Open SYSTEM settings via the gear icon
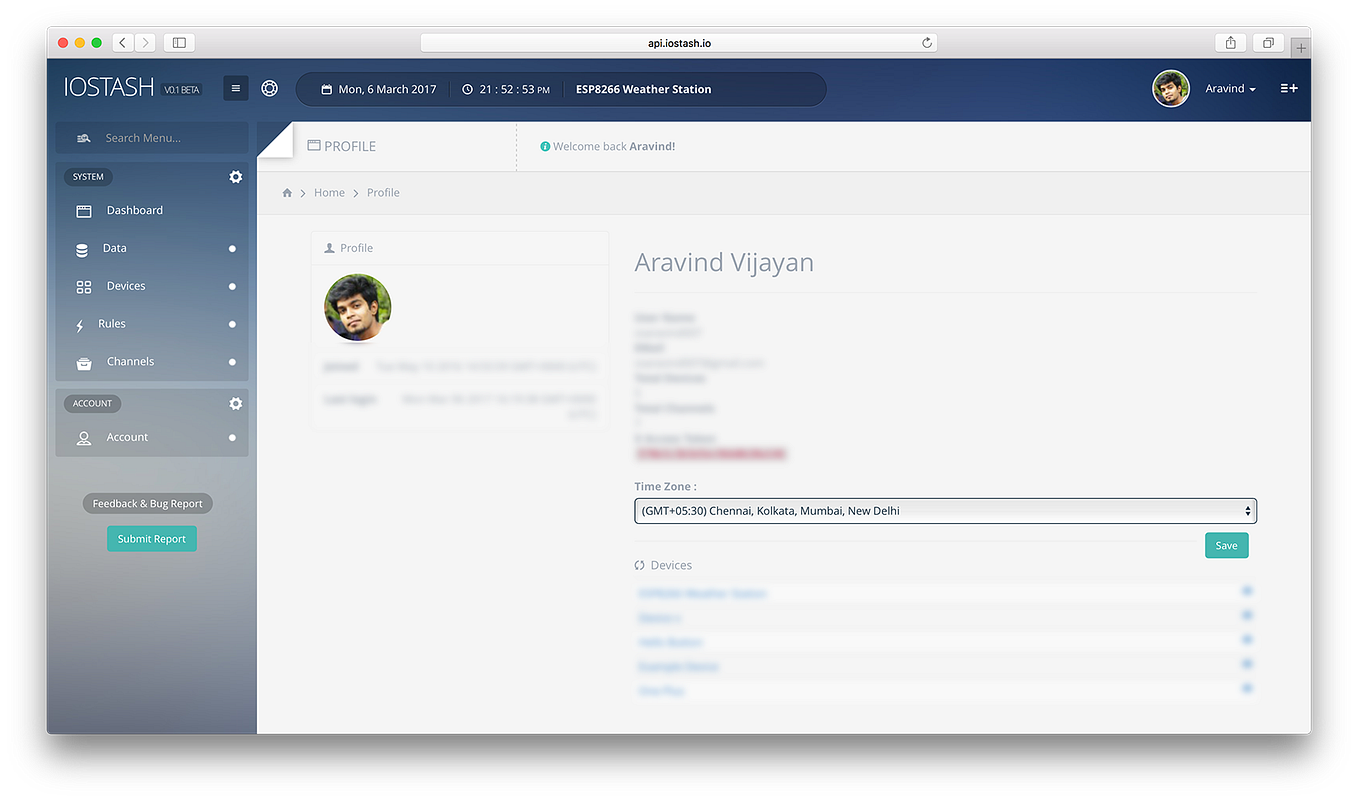This screenshot has height=801, width=1358. tap(235, 176)
